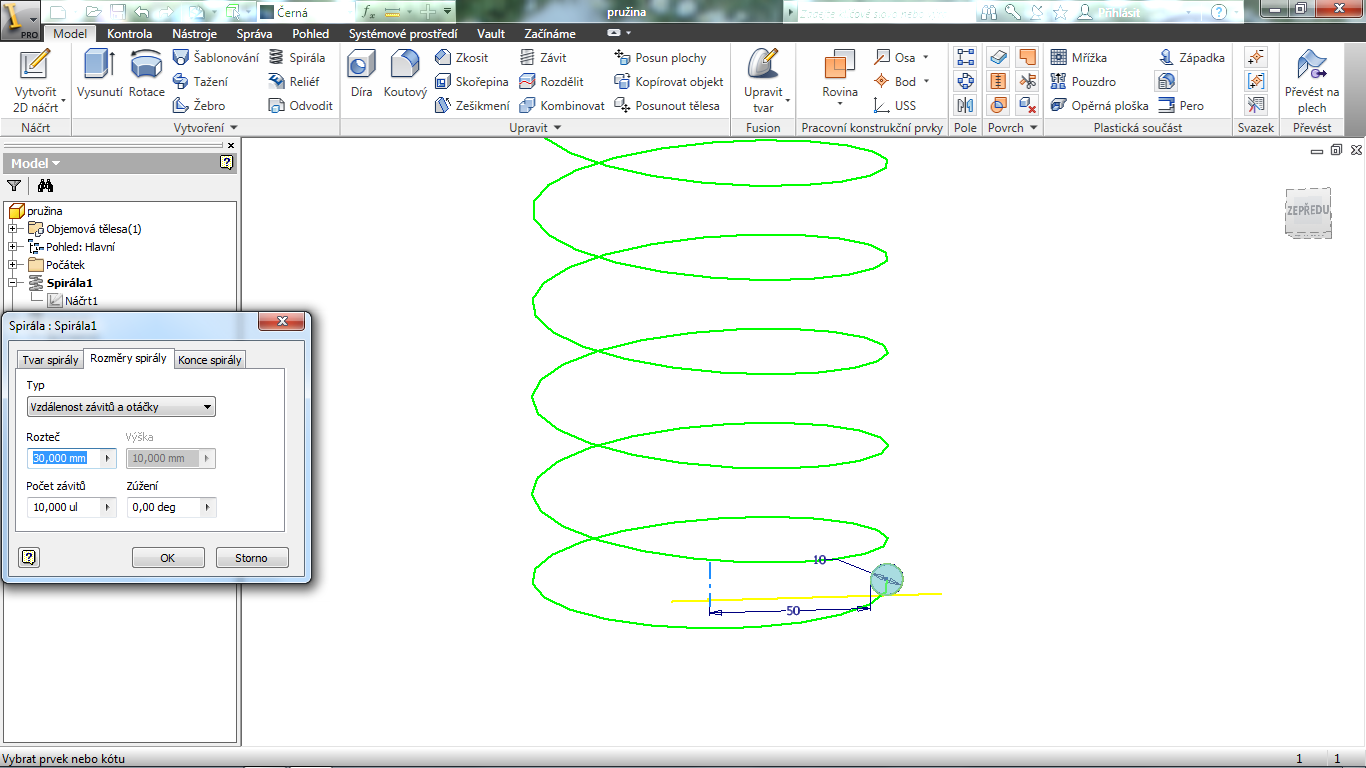The width and height of the screenshot is (1366, 768).
Task: Select the Pero lip tool
Action: 1181,106
